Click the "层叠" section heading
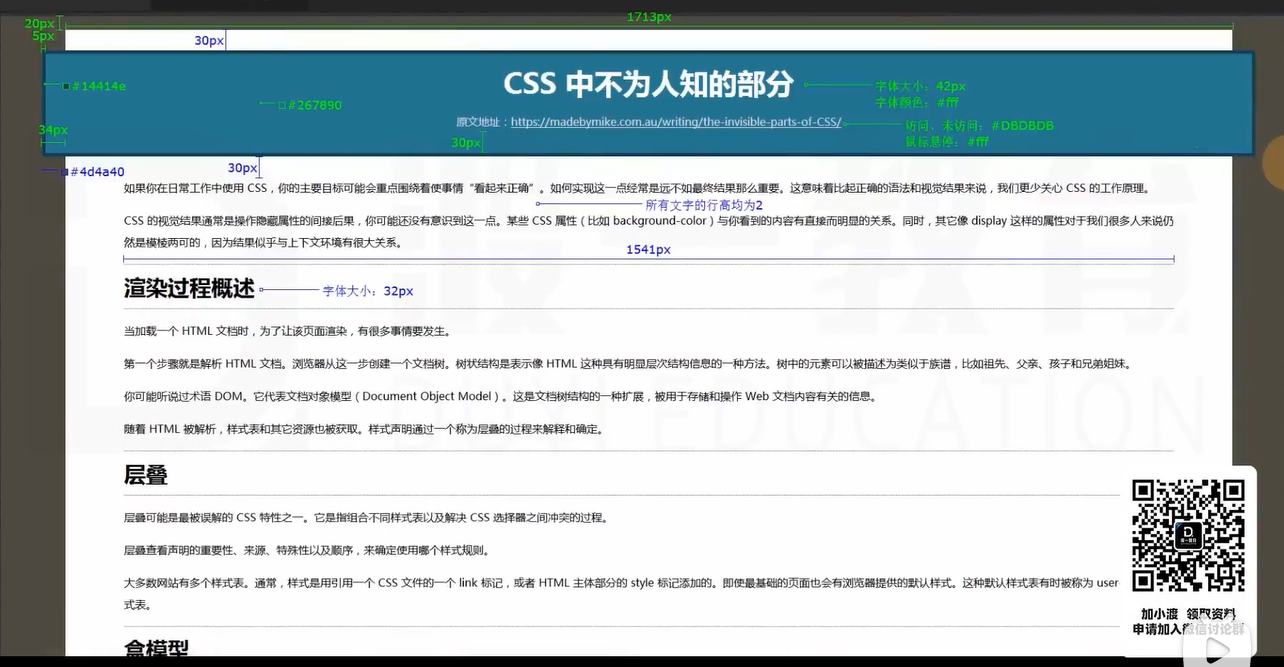The width and height of the screenshot is (1284, 667). (x=146, y=475)
